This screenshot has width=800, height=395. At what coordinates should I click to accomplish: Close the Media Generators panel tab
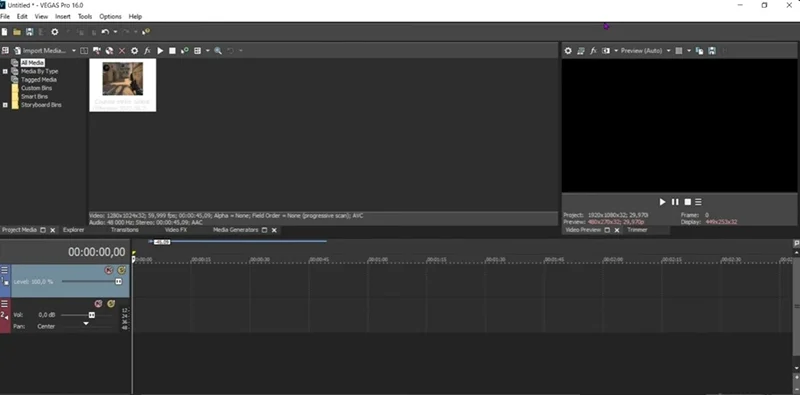click(x=274, y=230)
